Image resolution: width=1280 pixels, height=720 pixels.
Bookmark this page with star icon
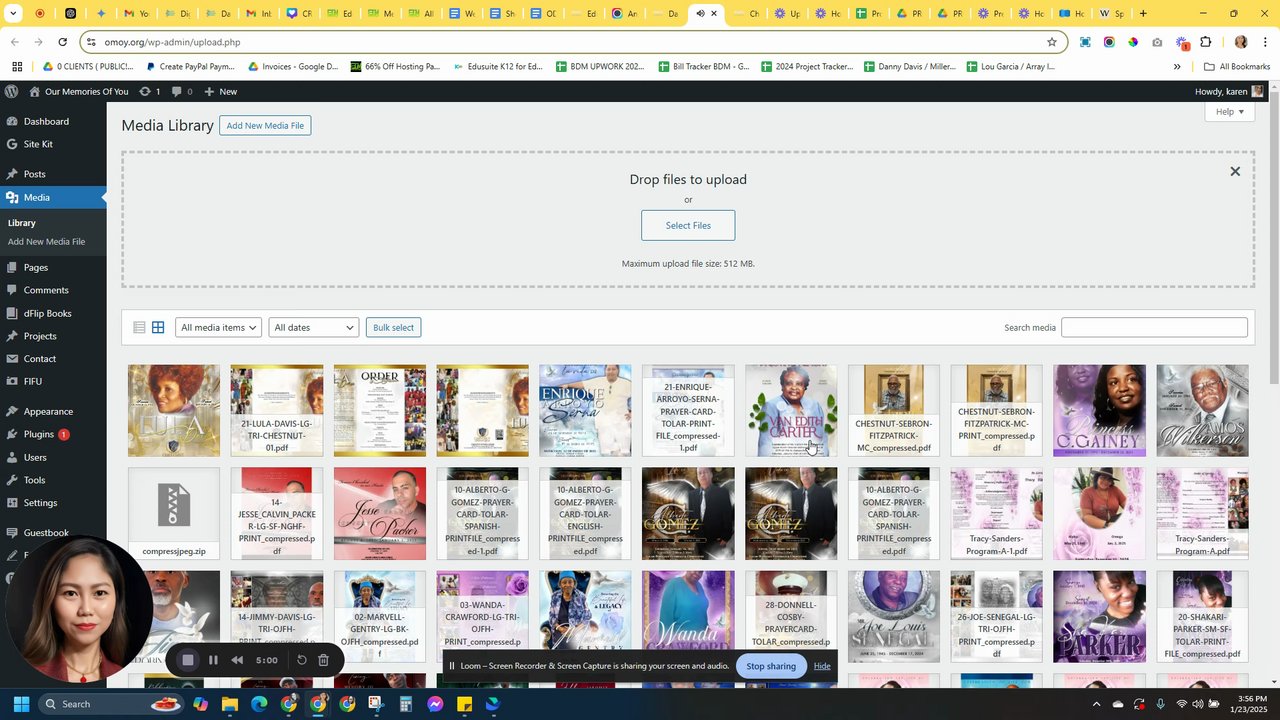(x=1052, y=42)
